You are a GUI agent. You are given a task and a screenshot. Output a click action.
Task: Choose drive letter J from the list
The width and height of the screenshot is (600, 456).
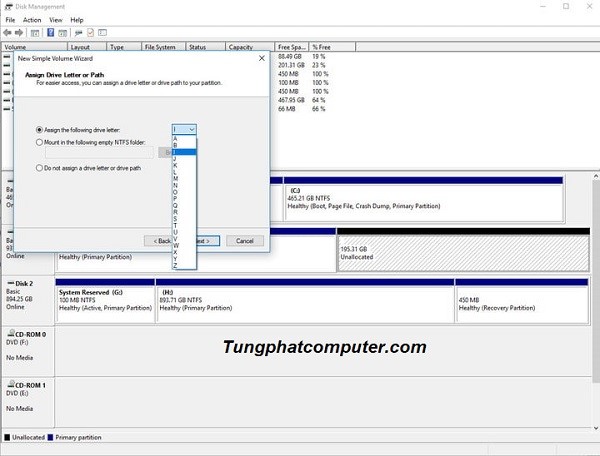(x=184, y=158)
